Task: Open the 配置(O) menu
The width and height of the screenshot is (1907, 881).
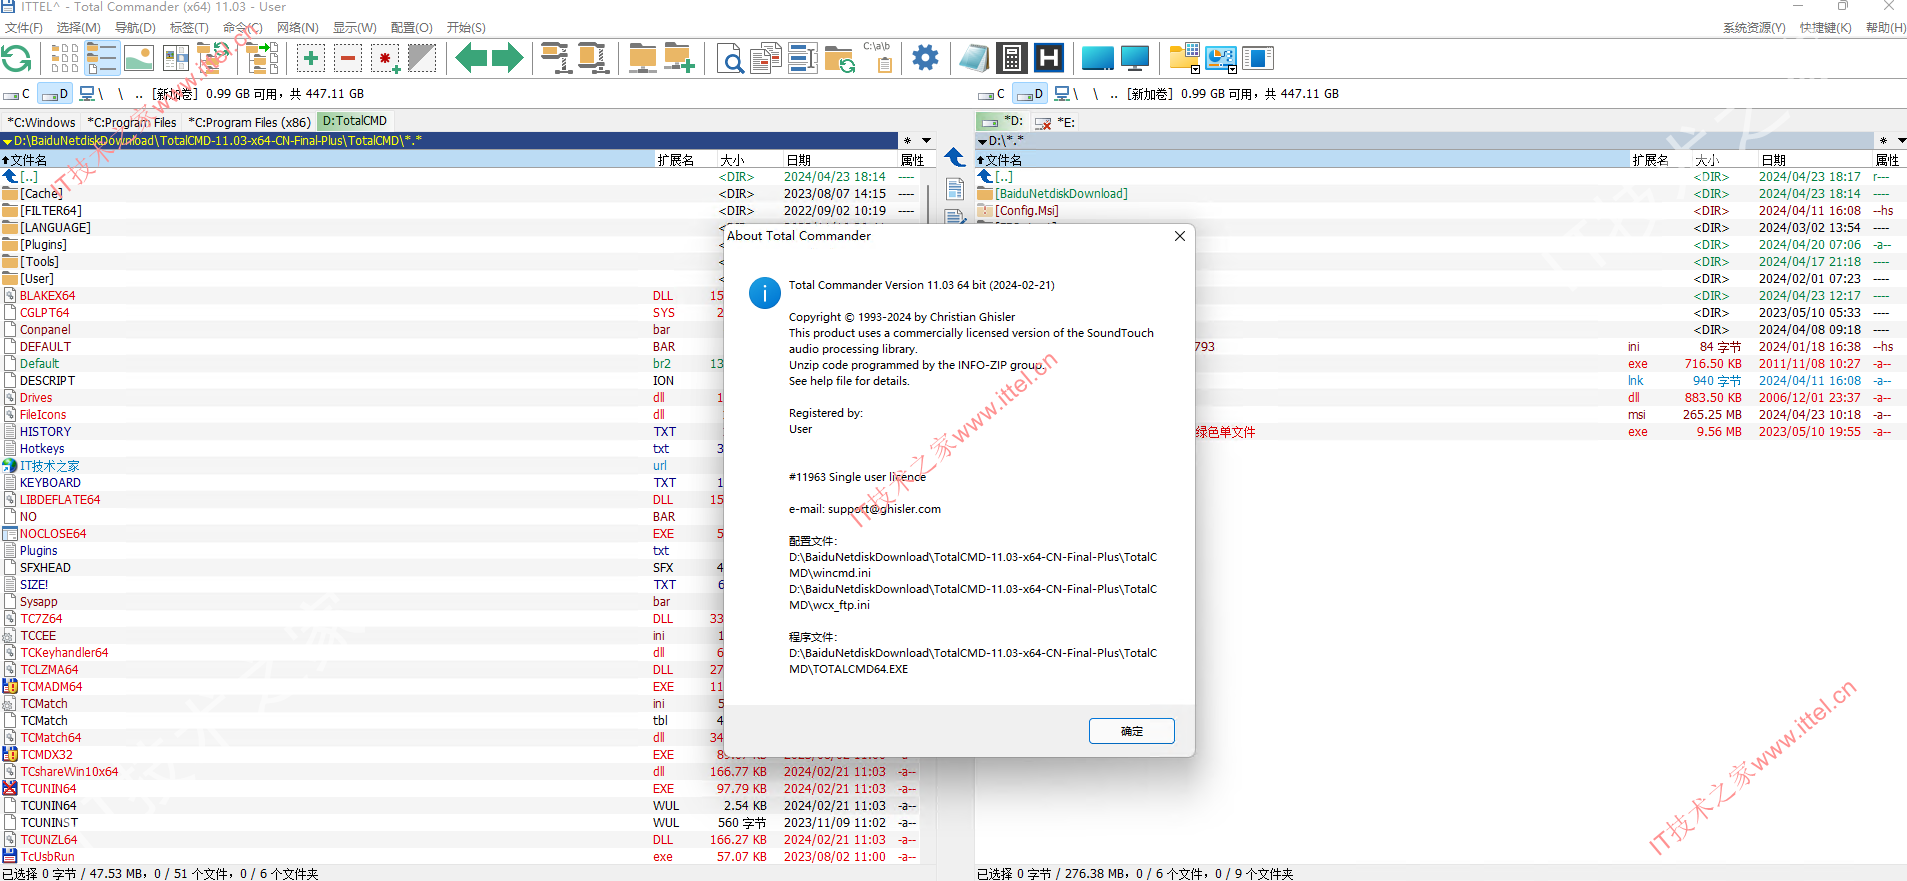Action: coord(411,28)
